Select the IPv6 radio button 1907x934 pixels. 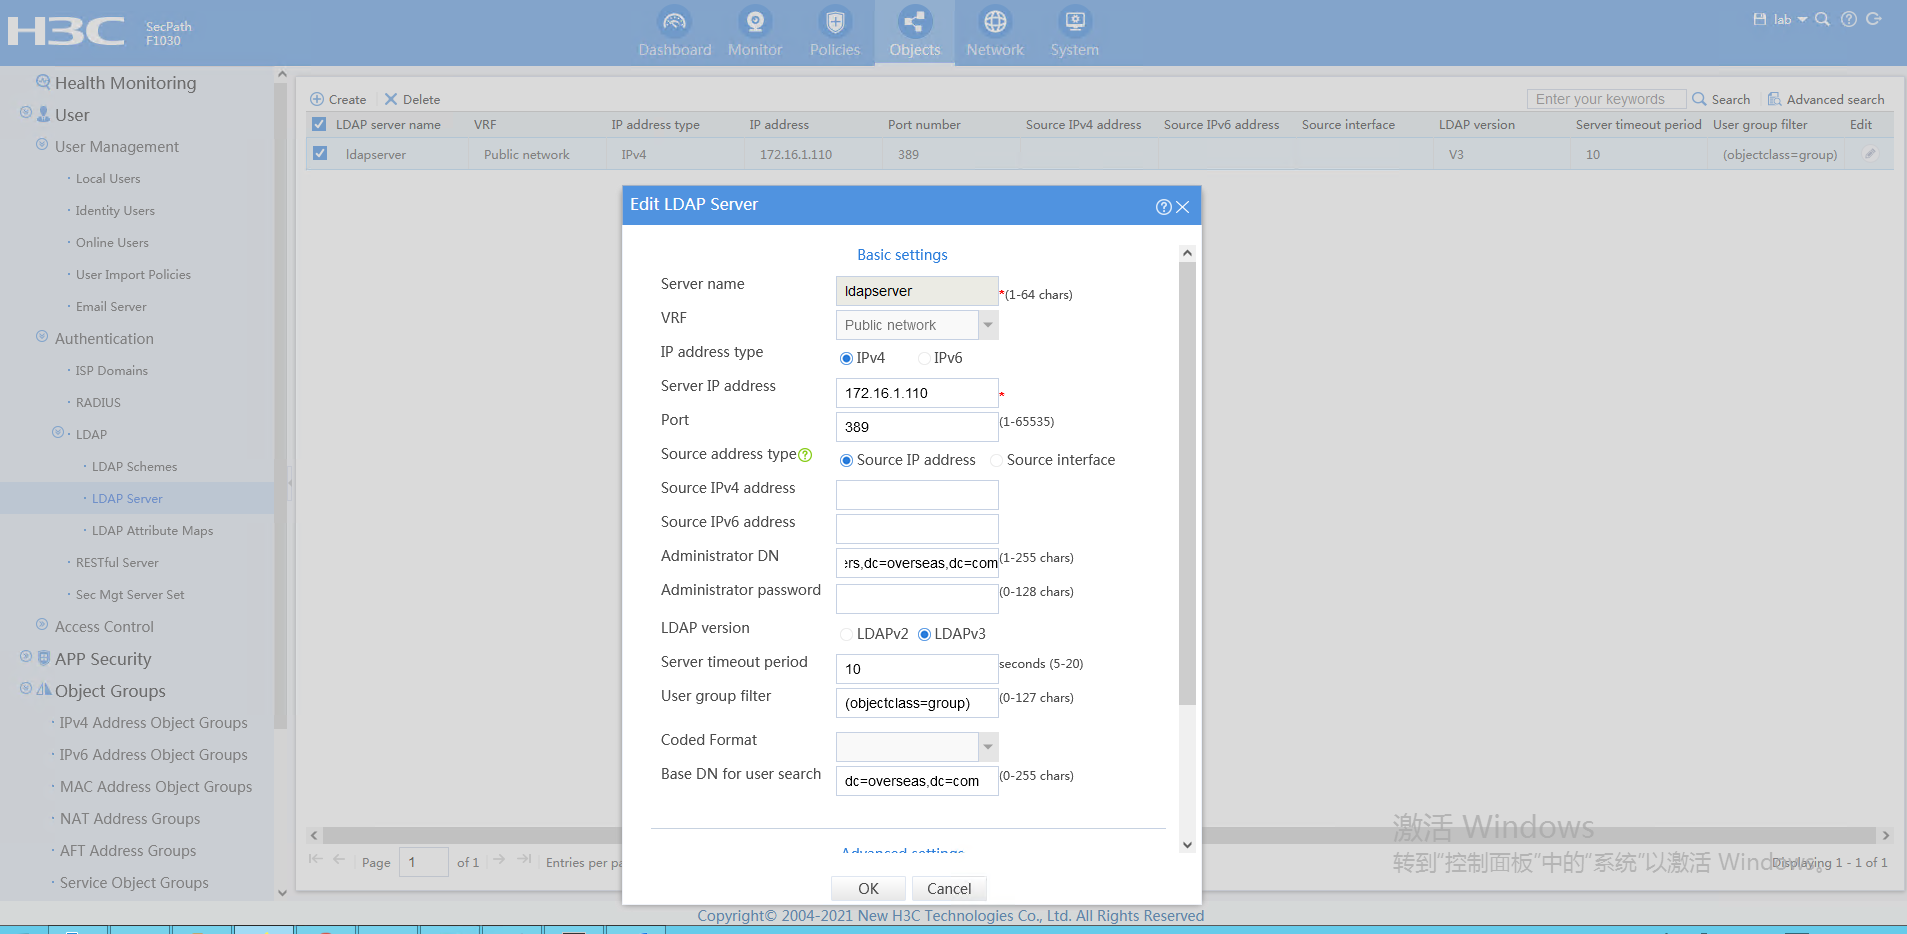924,358
